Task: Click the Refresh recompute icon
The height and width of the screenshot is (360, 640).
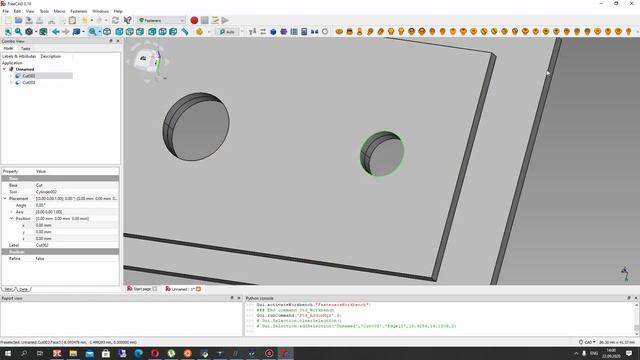Action: coord(116,20)
